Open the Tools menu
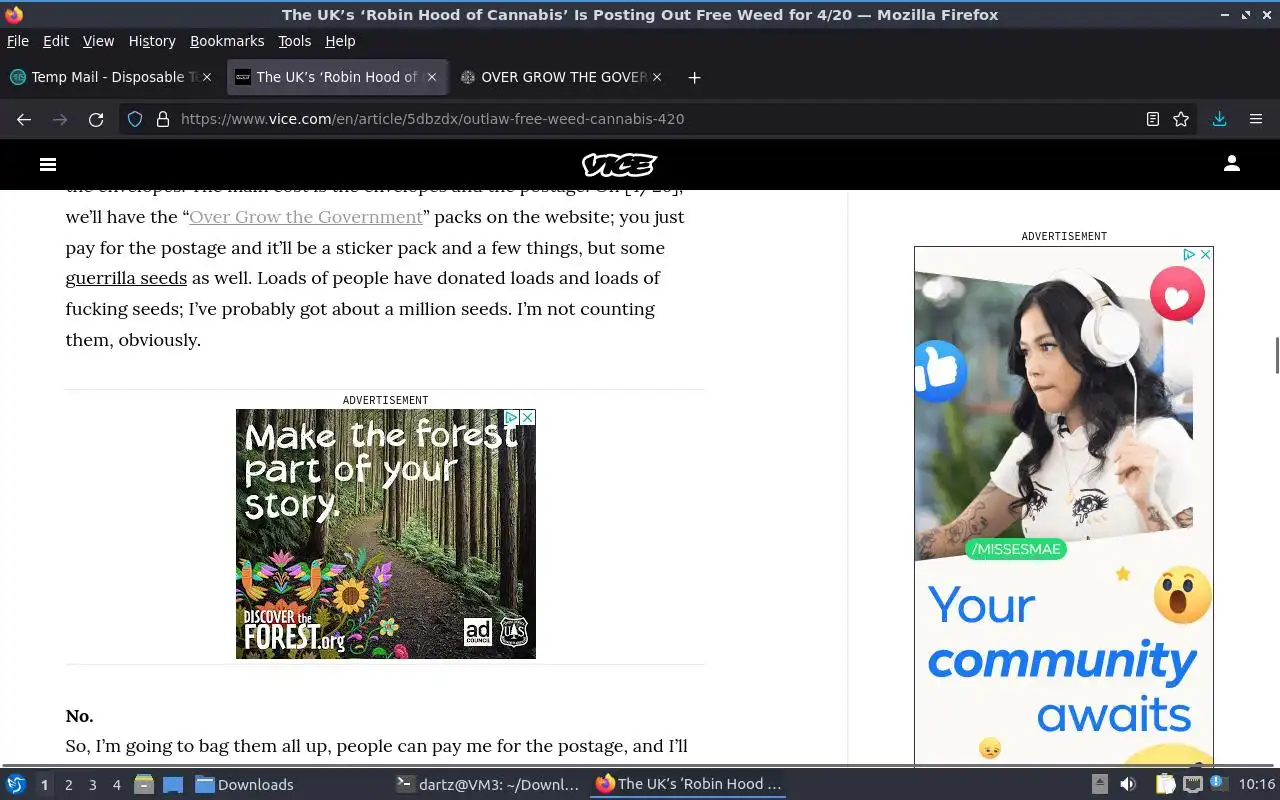 (294, 41)
